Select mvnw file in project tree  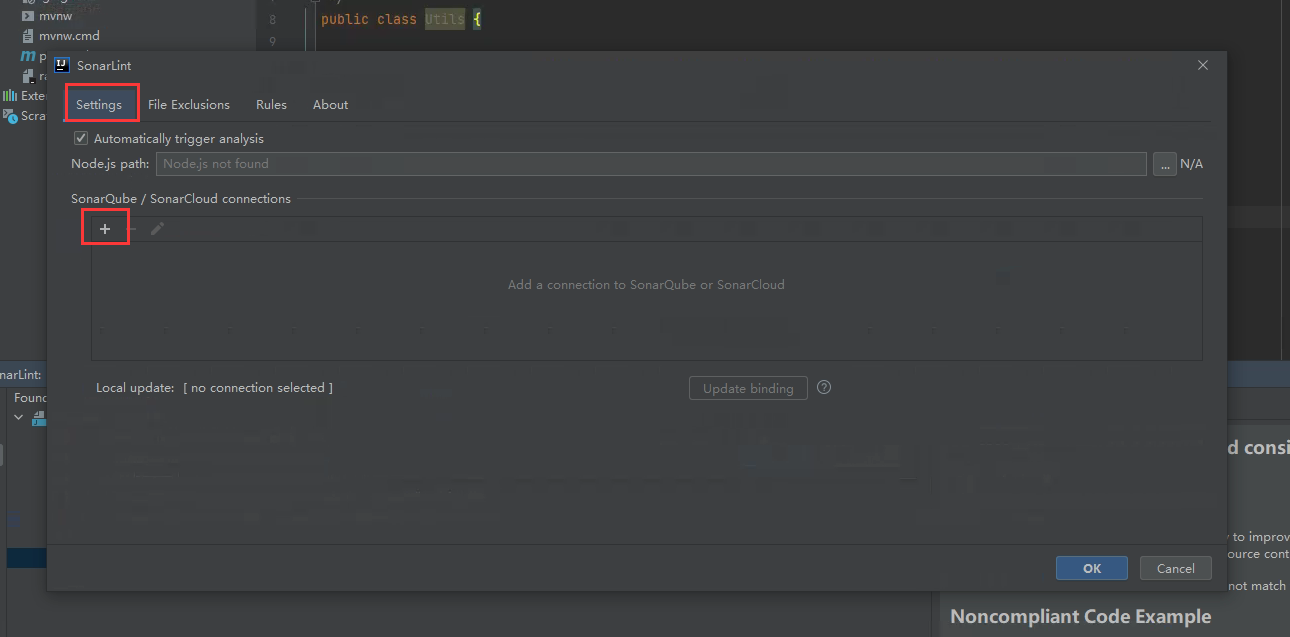click(55, 16)
